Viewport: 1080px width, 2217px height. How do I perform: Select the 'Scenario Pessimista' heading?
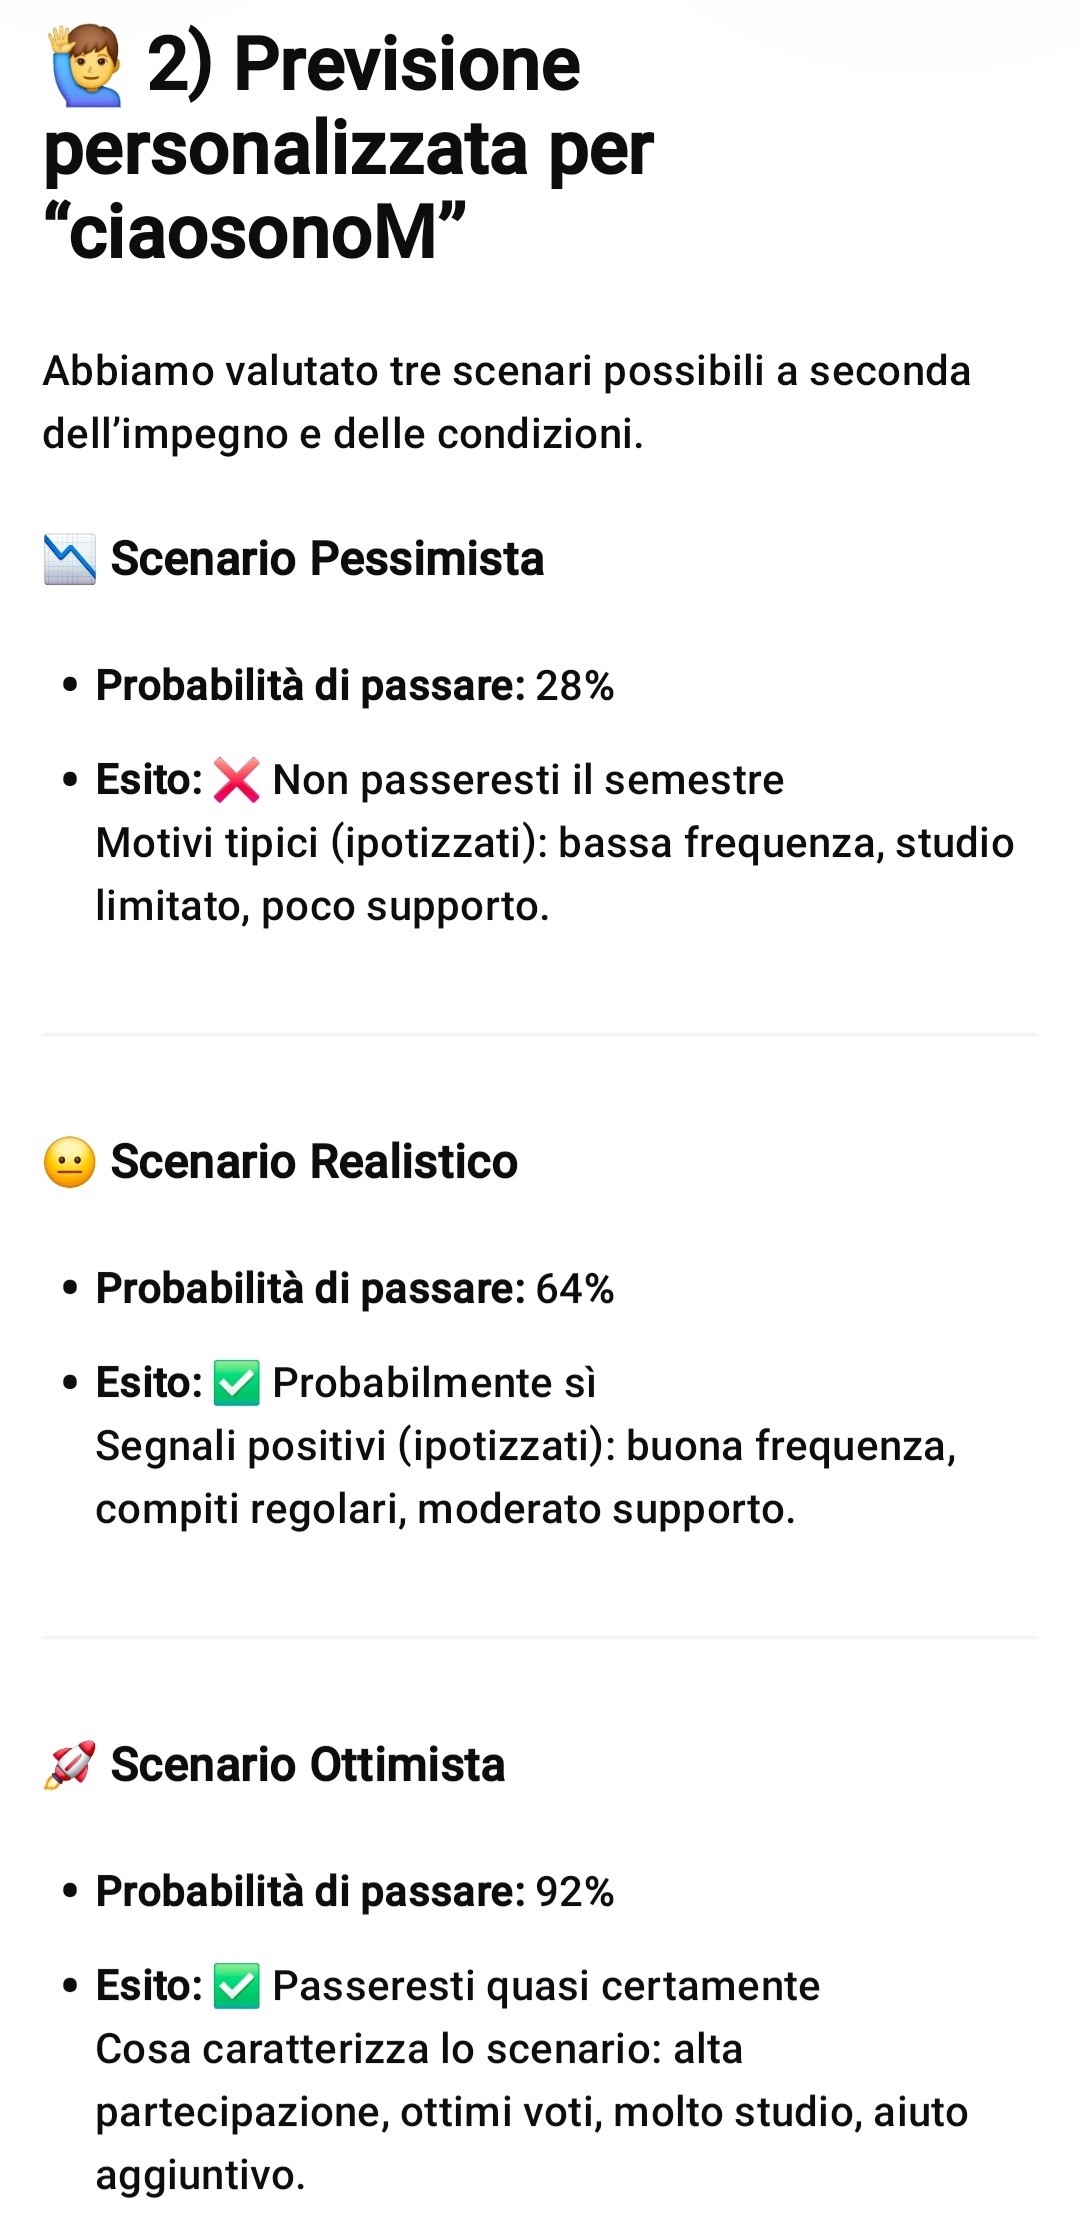click(327, 558)
